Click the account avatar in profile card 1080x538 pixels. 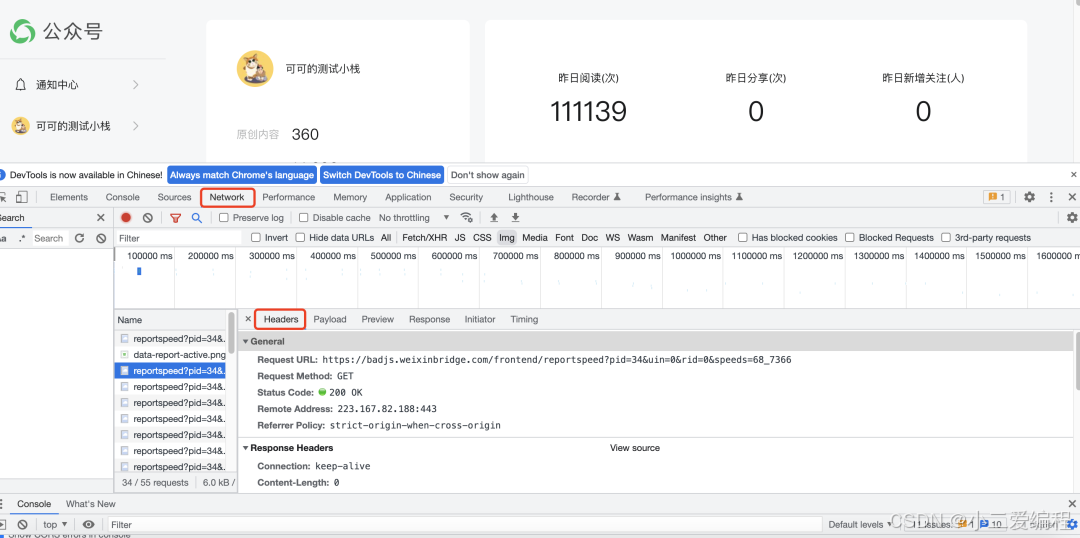pos(255,69)
